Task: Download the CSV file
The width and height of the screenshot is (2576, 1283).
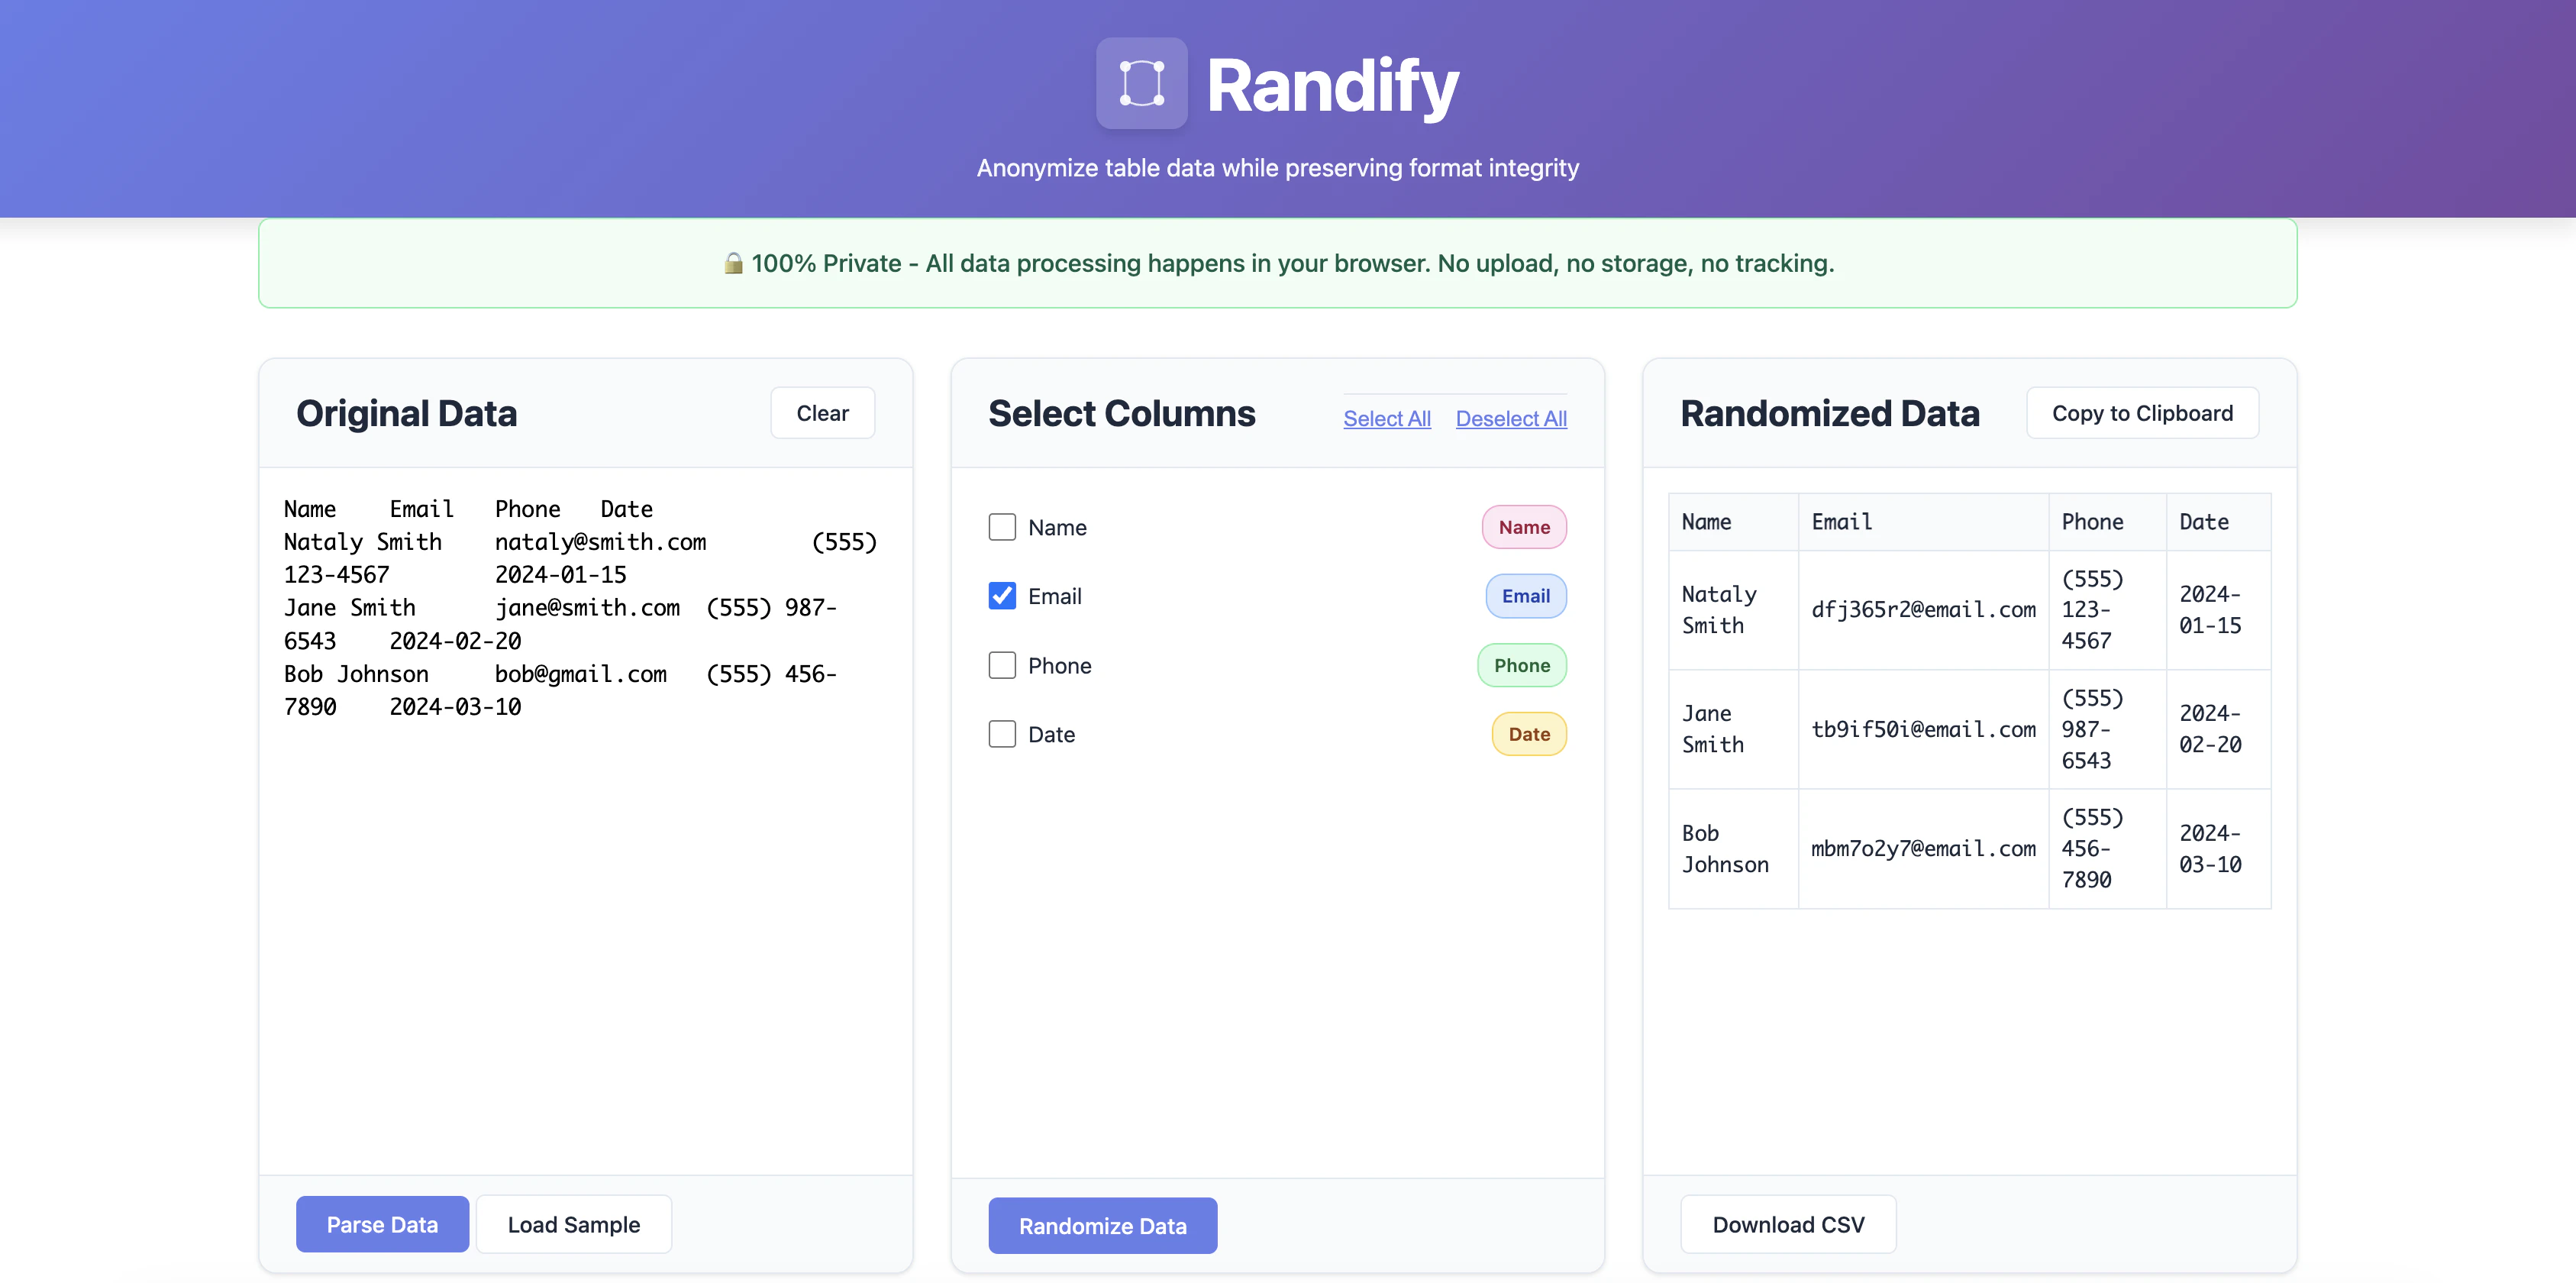Action: point(1788,1224)
